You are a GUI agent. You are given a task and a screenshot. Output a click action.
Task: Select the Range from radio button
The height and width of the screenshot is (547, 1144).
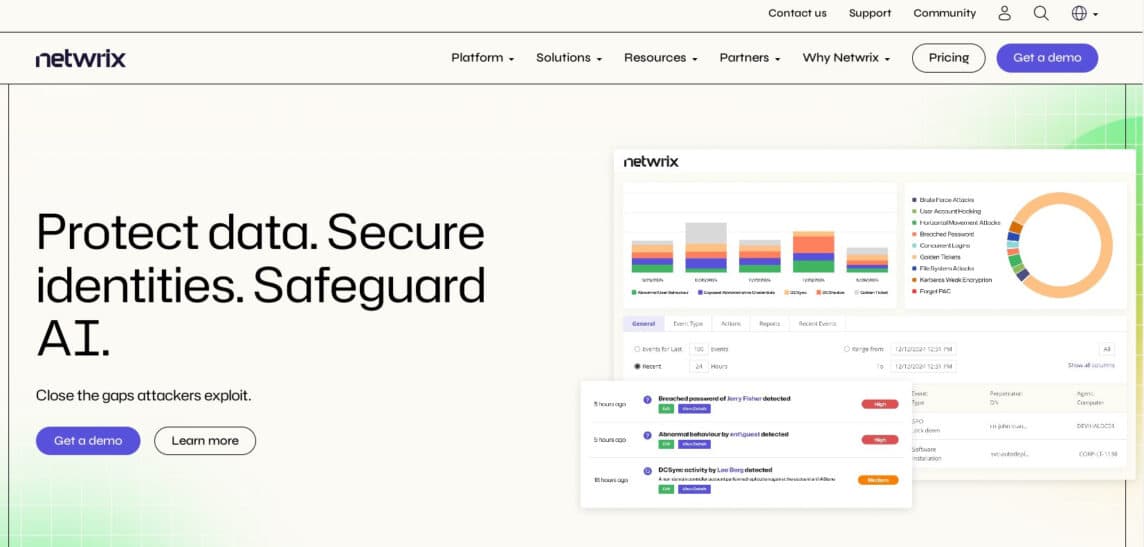coord(847,349)
